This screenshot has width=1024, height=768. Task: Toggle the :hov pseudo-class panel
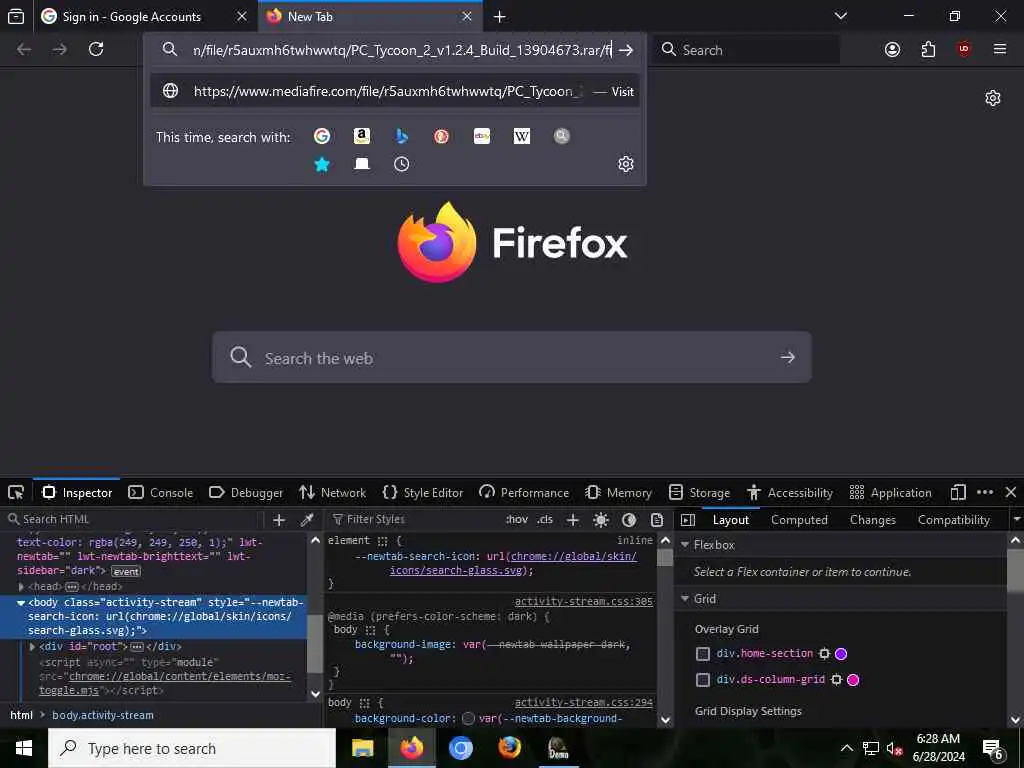pyautogui.click(x=517, y=520)
